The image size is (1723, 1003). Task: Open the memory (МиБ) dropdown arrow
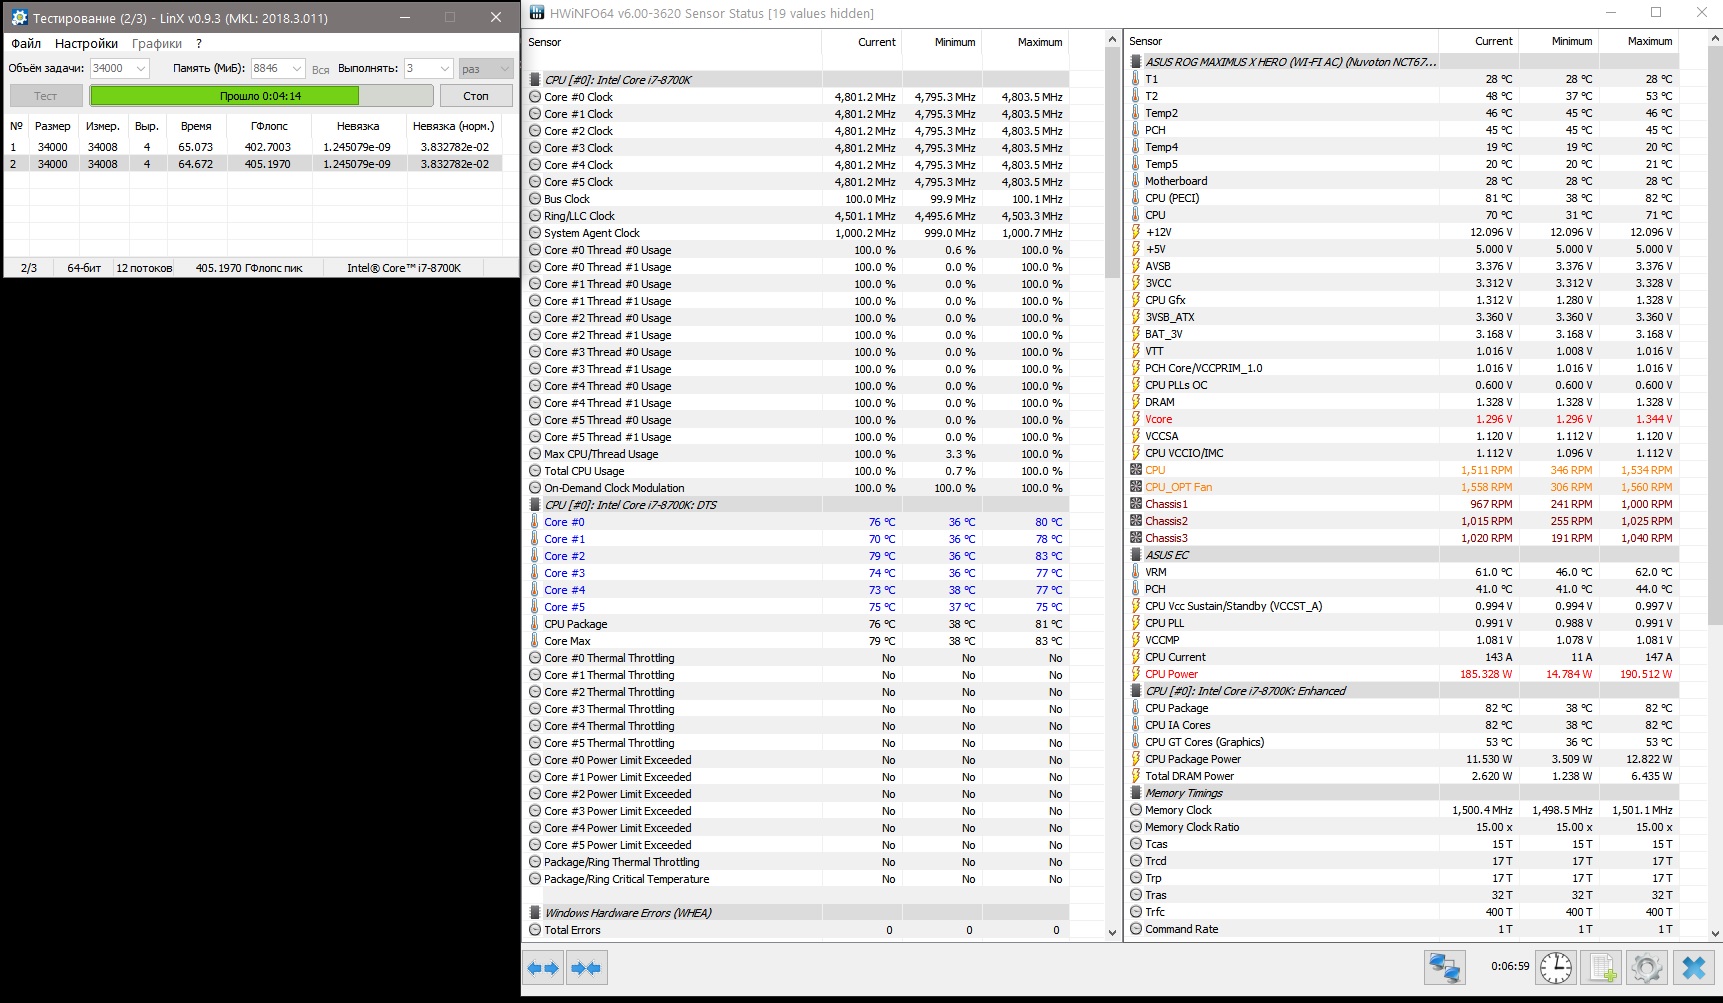(296, 68)
